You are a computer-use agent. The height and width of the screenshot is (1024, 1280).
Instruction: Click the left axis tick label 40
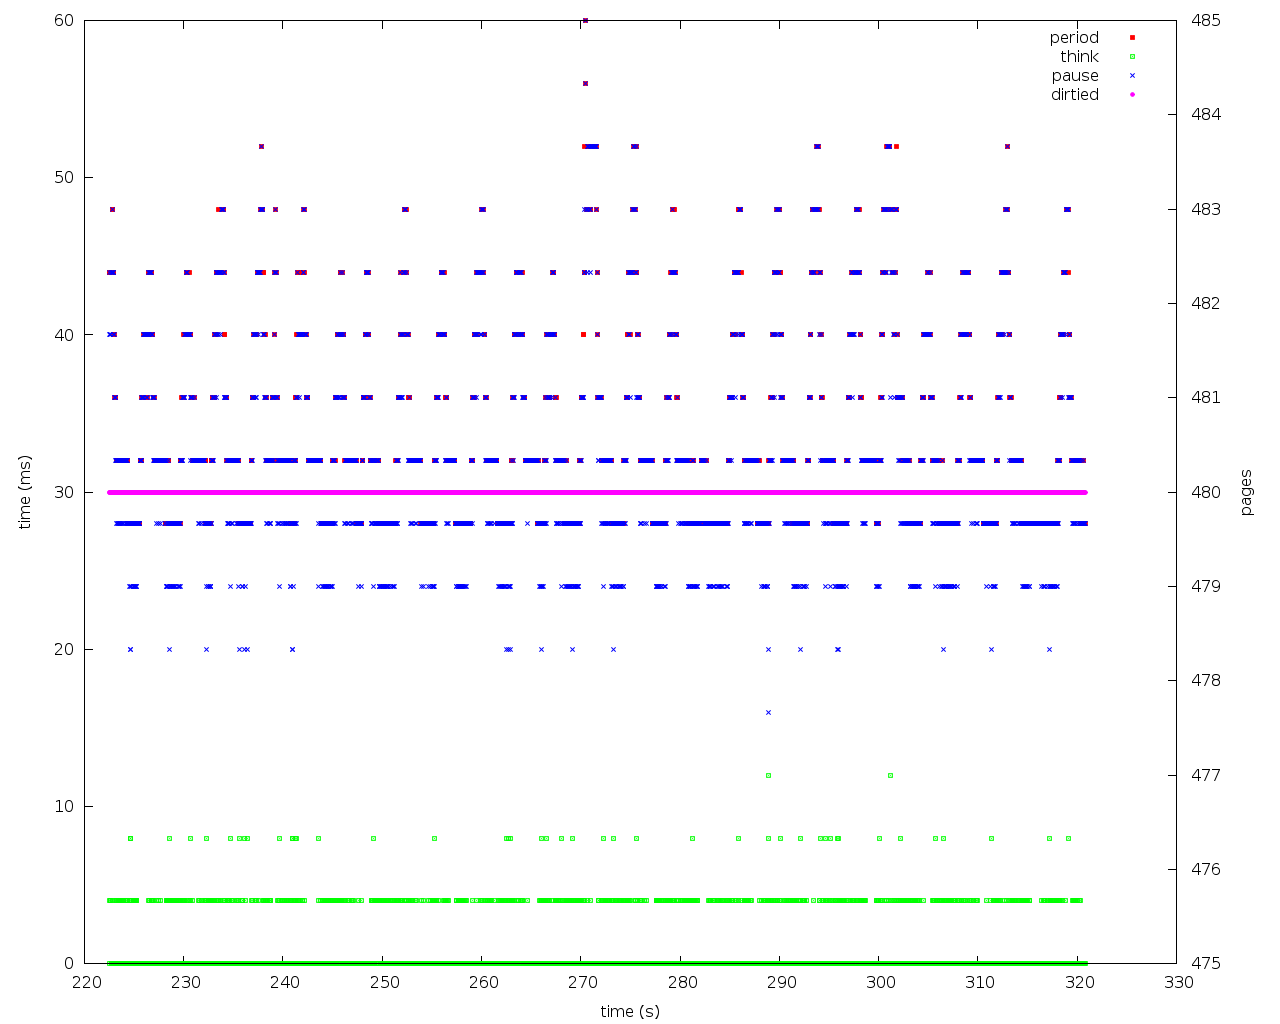click(x=65, y=335)
